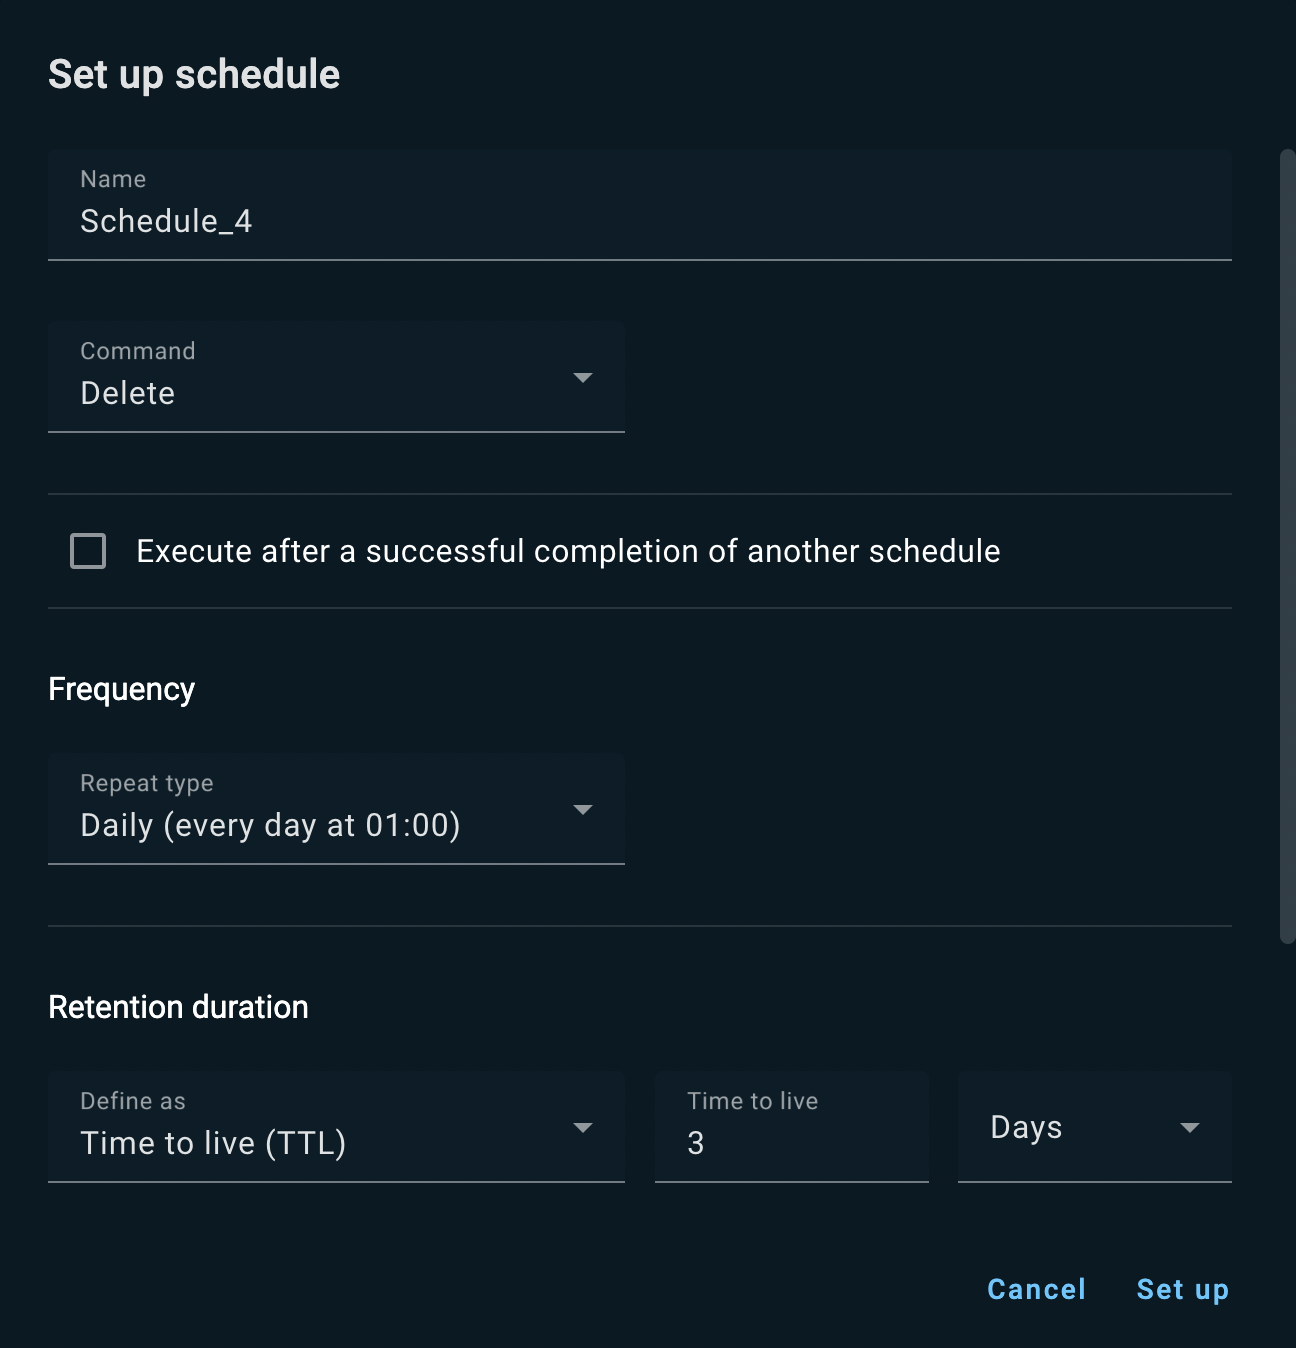Open the Define as dropdown
Viewport: 1296px width, 1348px height.
(x=336, y=1128)
